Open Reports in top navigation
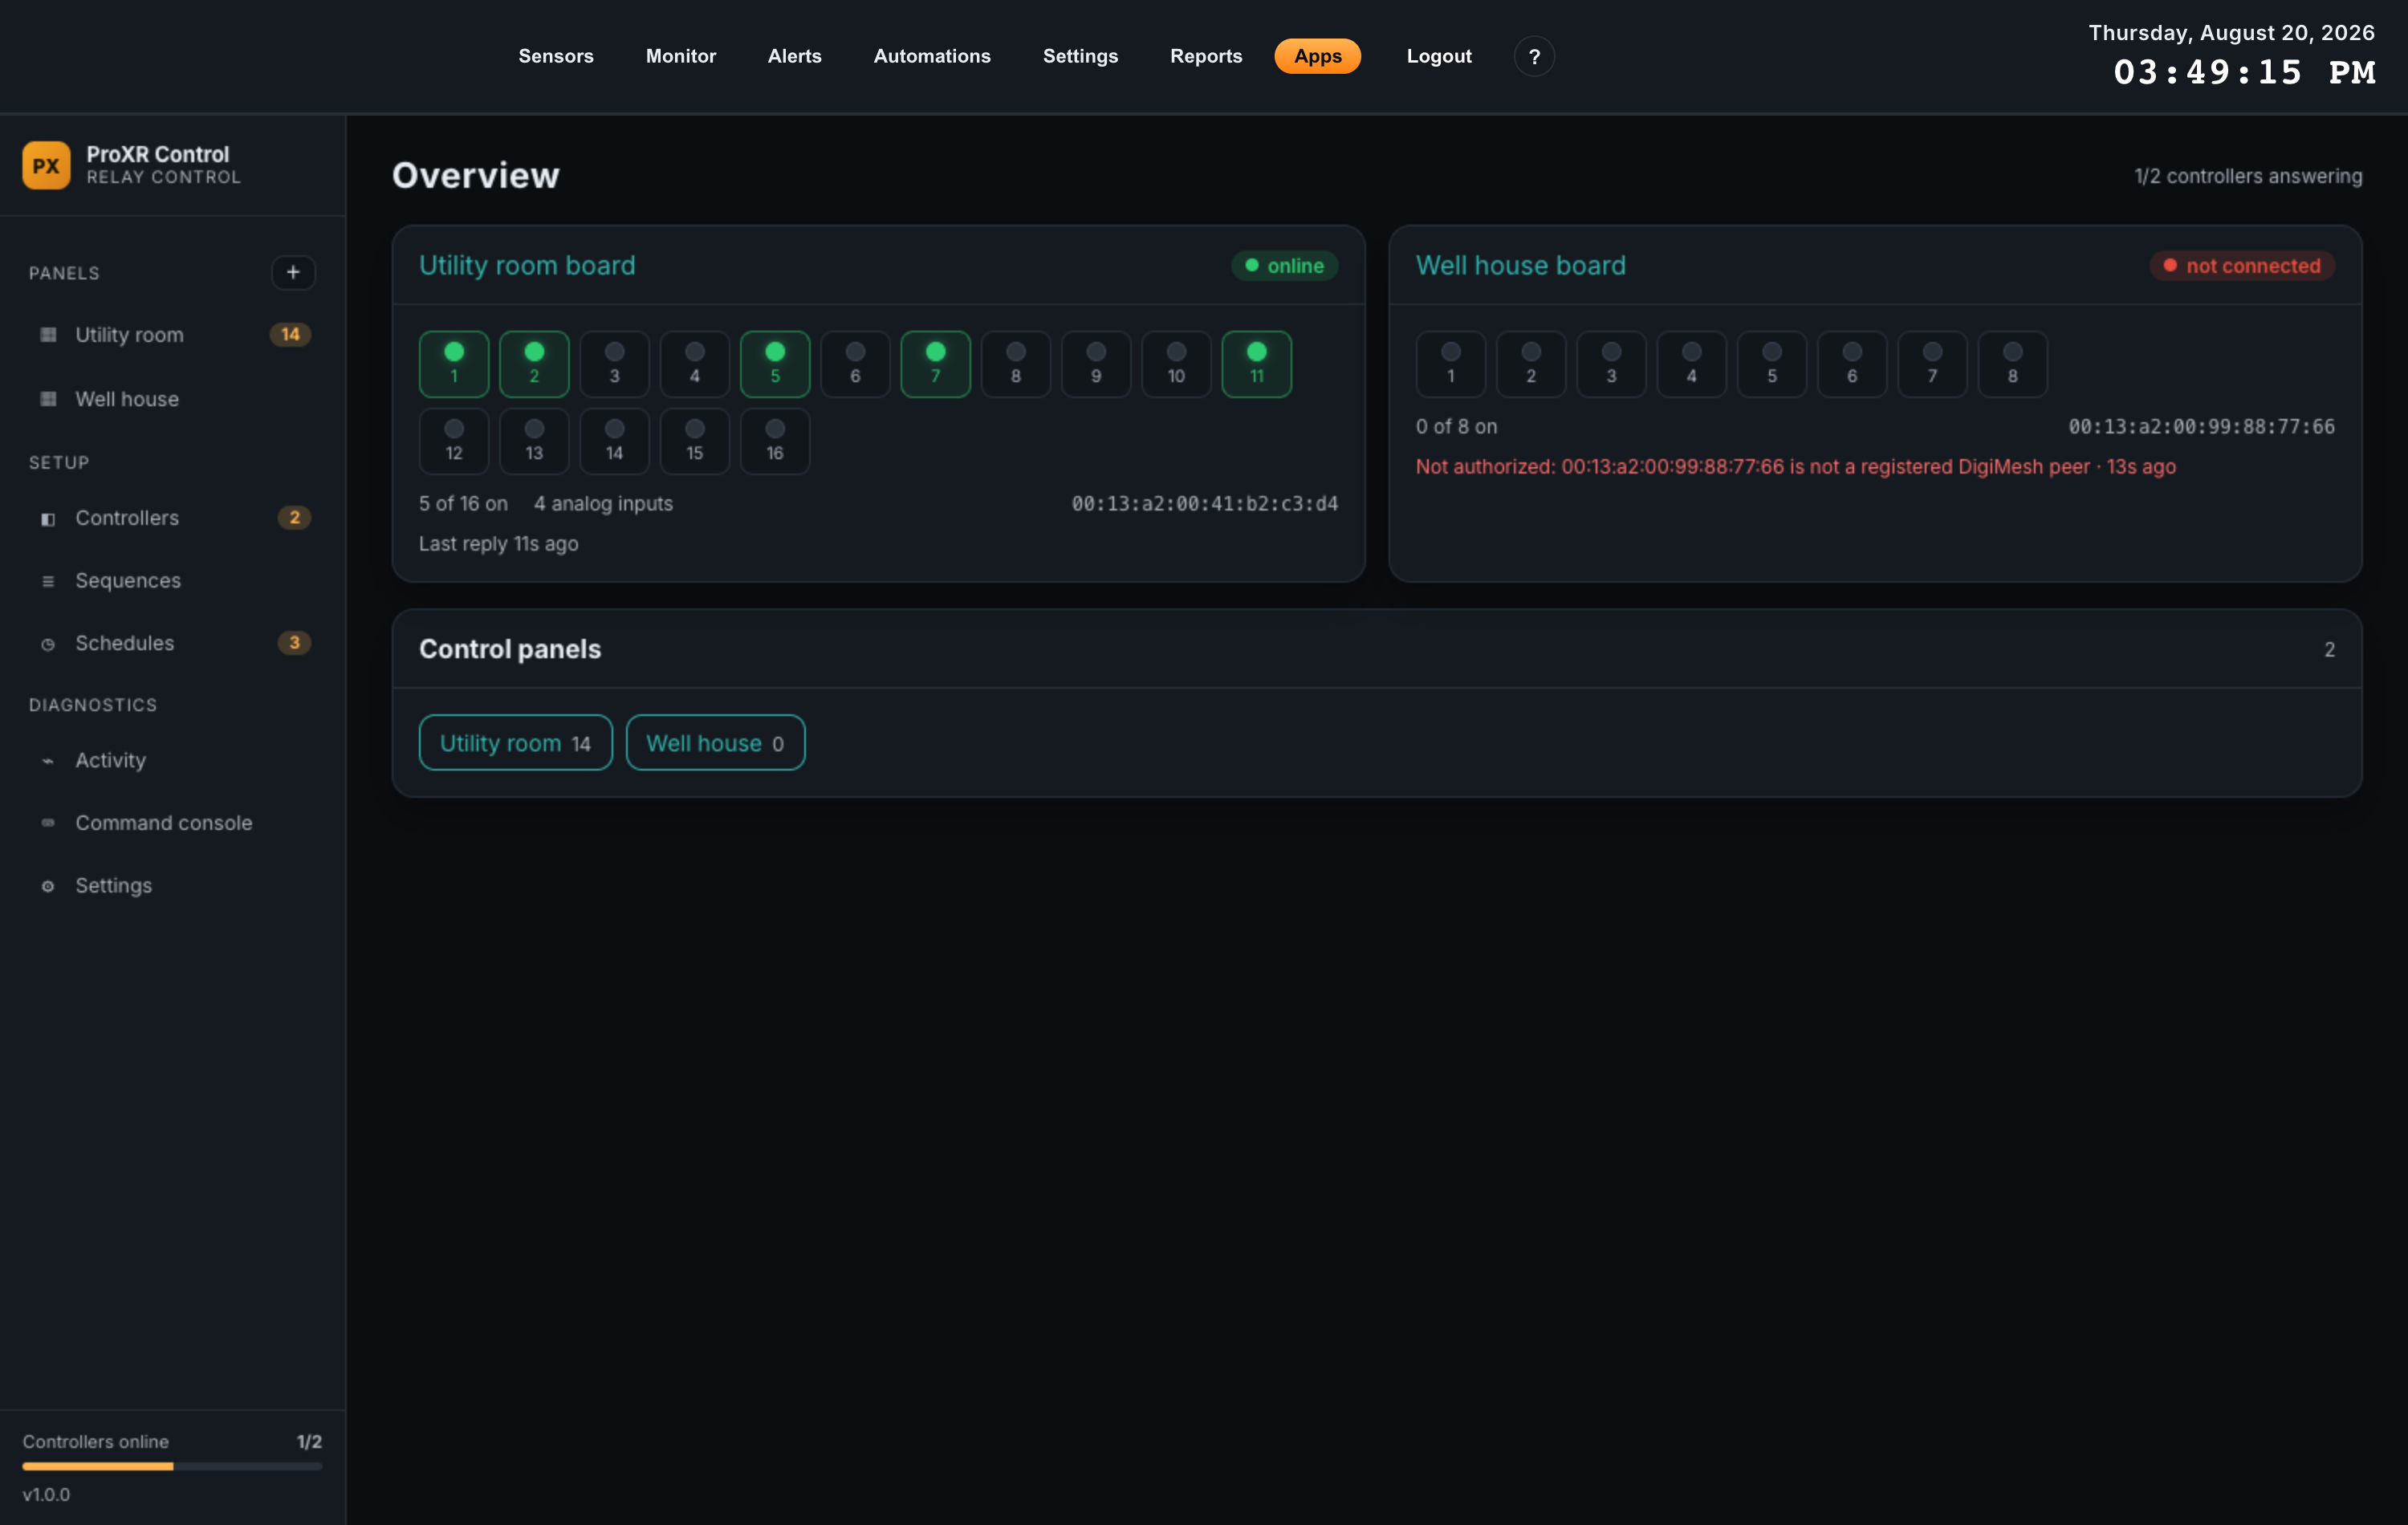Image resolution: width=2408 pixels, height=1525 pixels. tap(1206, 56)
